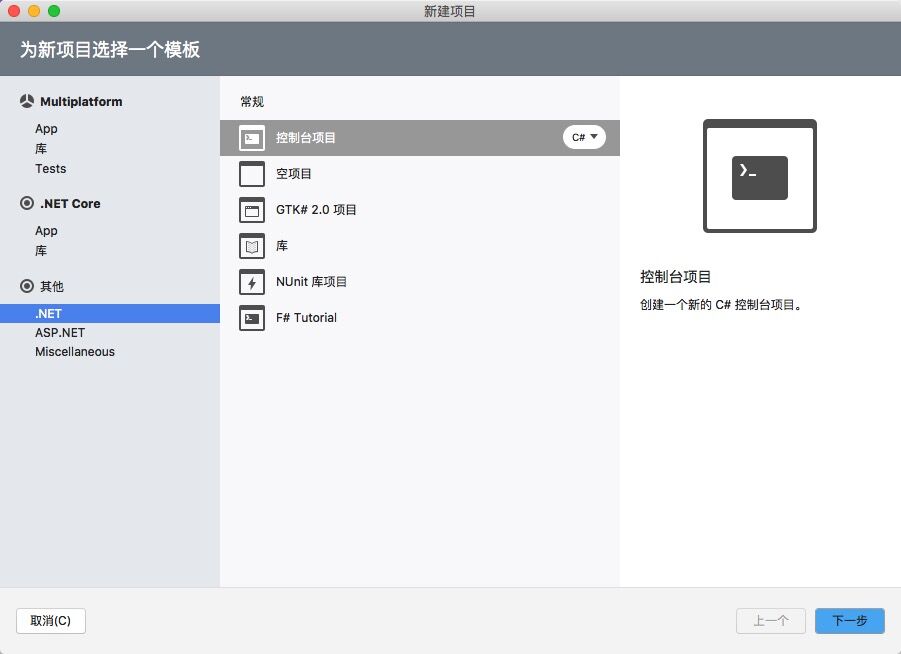Click the 控制台项目 template icon
The height and width of the screenshot is (654, 901).
tap(252, 138)
